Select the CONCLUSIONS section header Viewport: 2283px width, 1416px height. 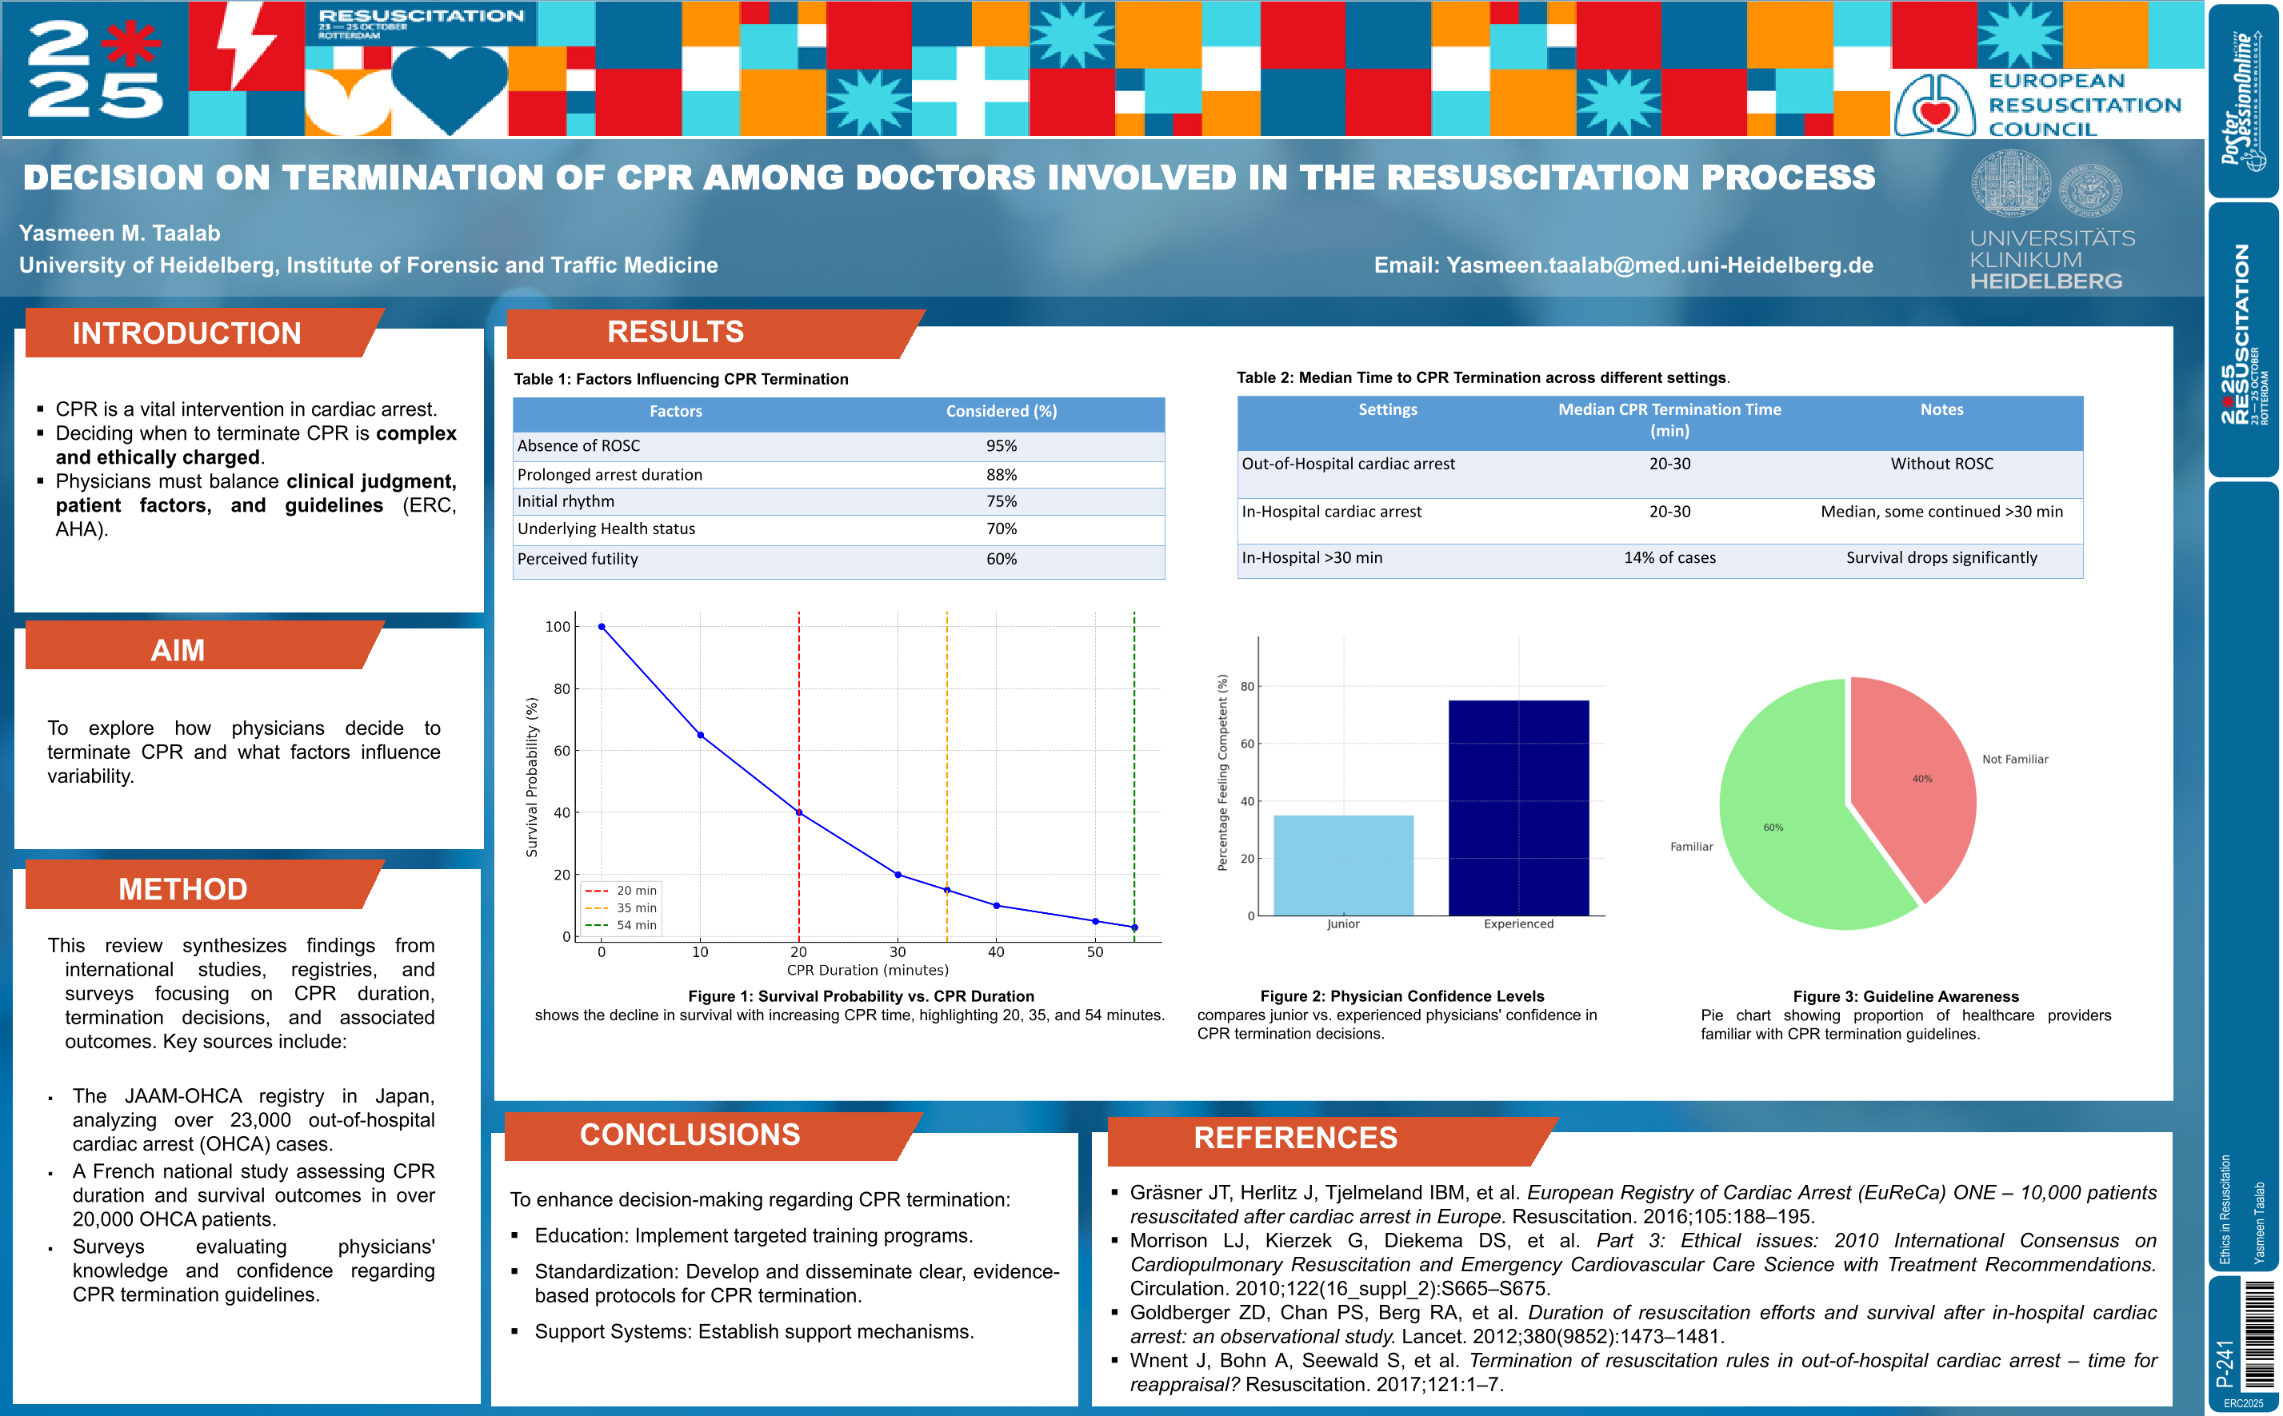(x=690, y=1135)
